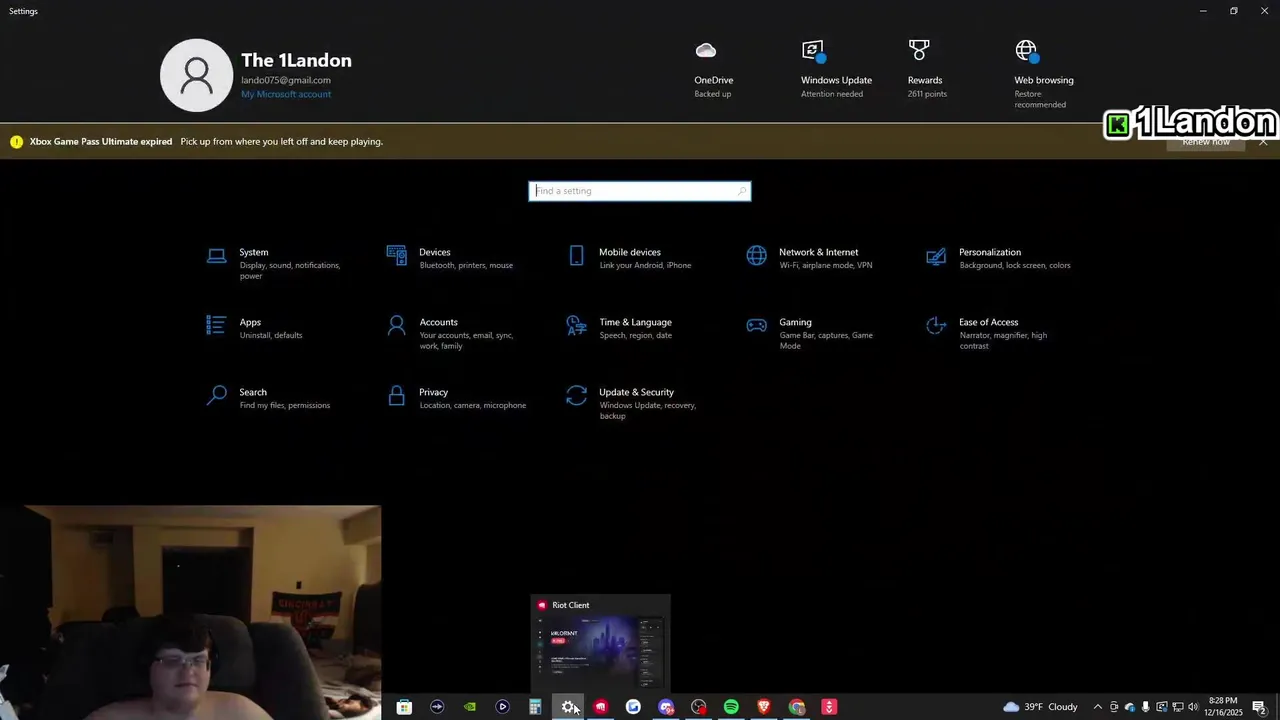Click the lando075@gmail.com email text

tap(286, 80)
